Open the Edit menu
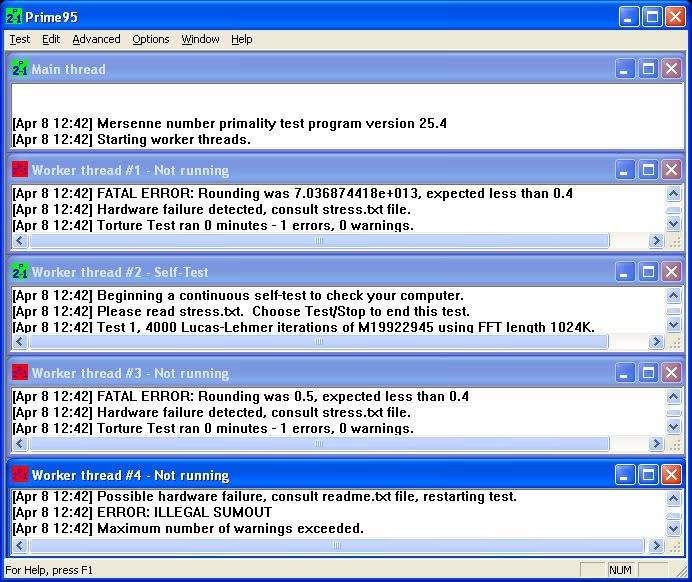Screen dimensions: 692x582 51,39
